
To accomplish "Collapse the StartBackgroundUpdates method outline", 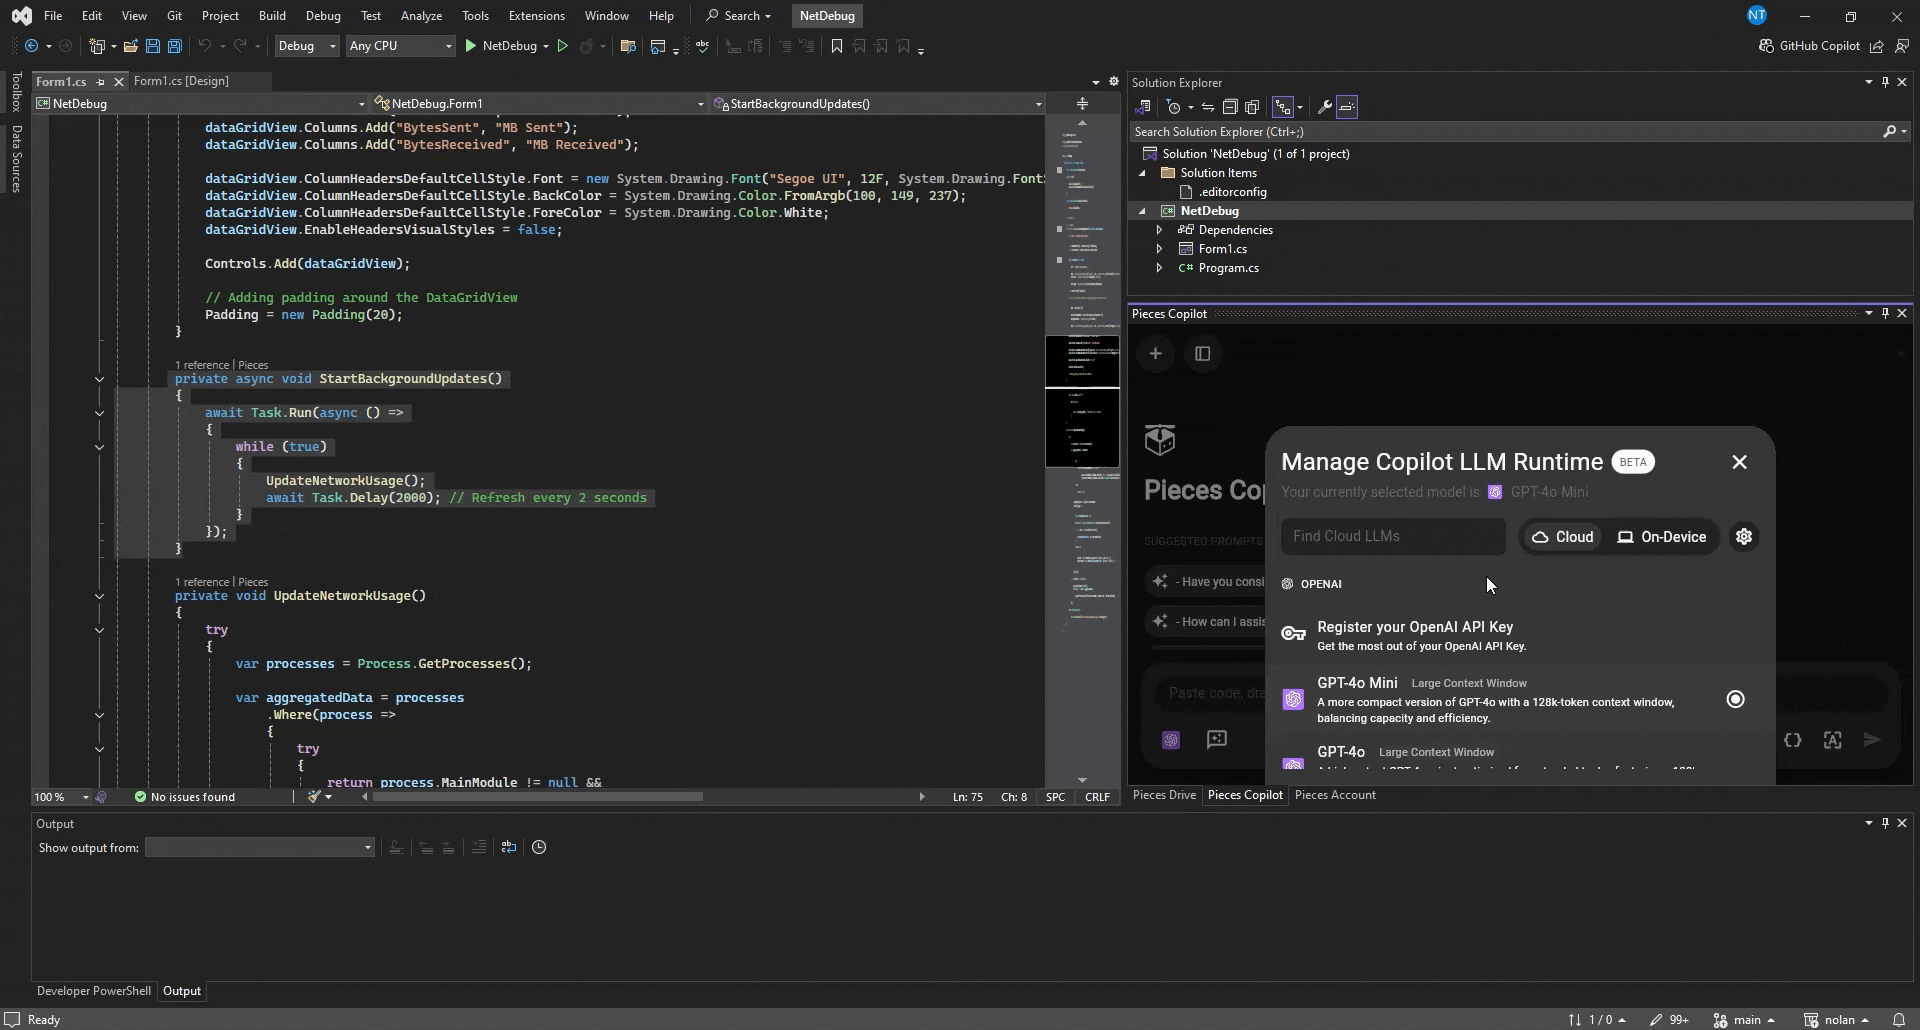I will 99,379.
